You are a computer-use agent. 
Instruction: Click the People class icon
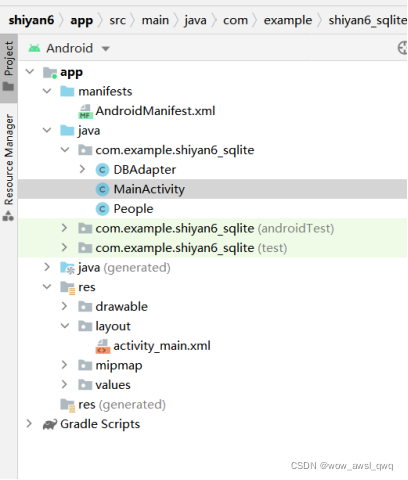102,209
